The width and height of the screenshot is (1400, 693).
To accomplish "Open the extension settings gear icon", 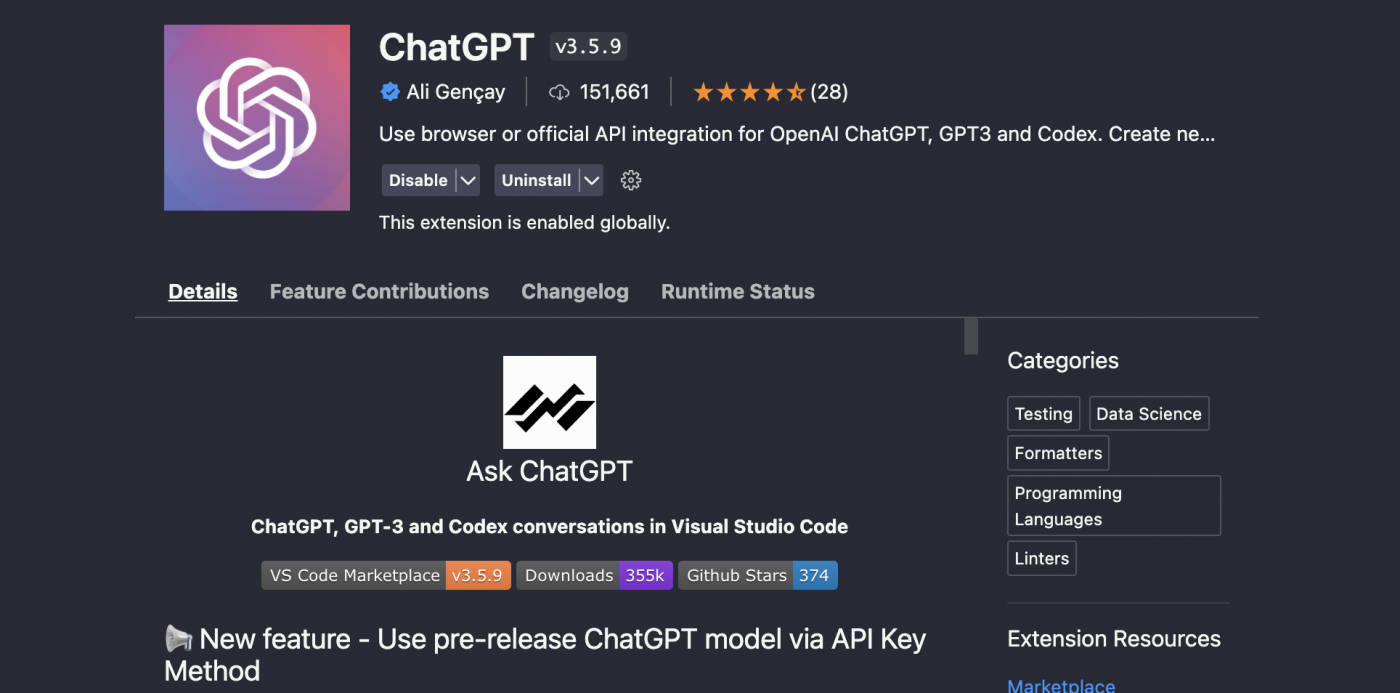I will [630, 180].
